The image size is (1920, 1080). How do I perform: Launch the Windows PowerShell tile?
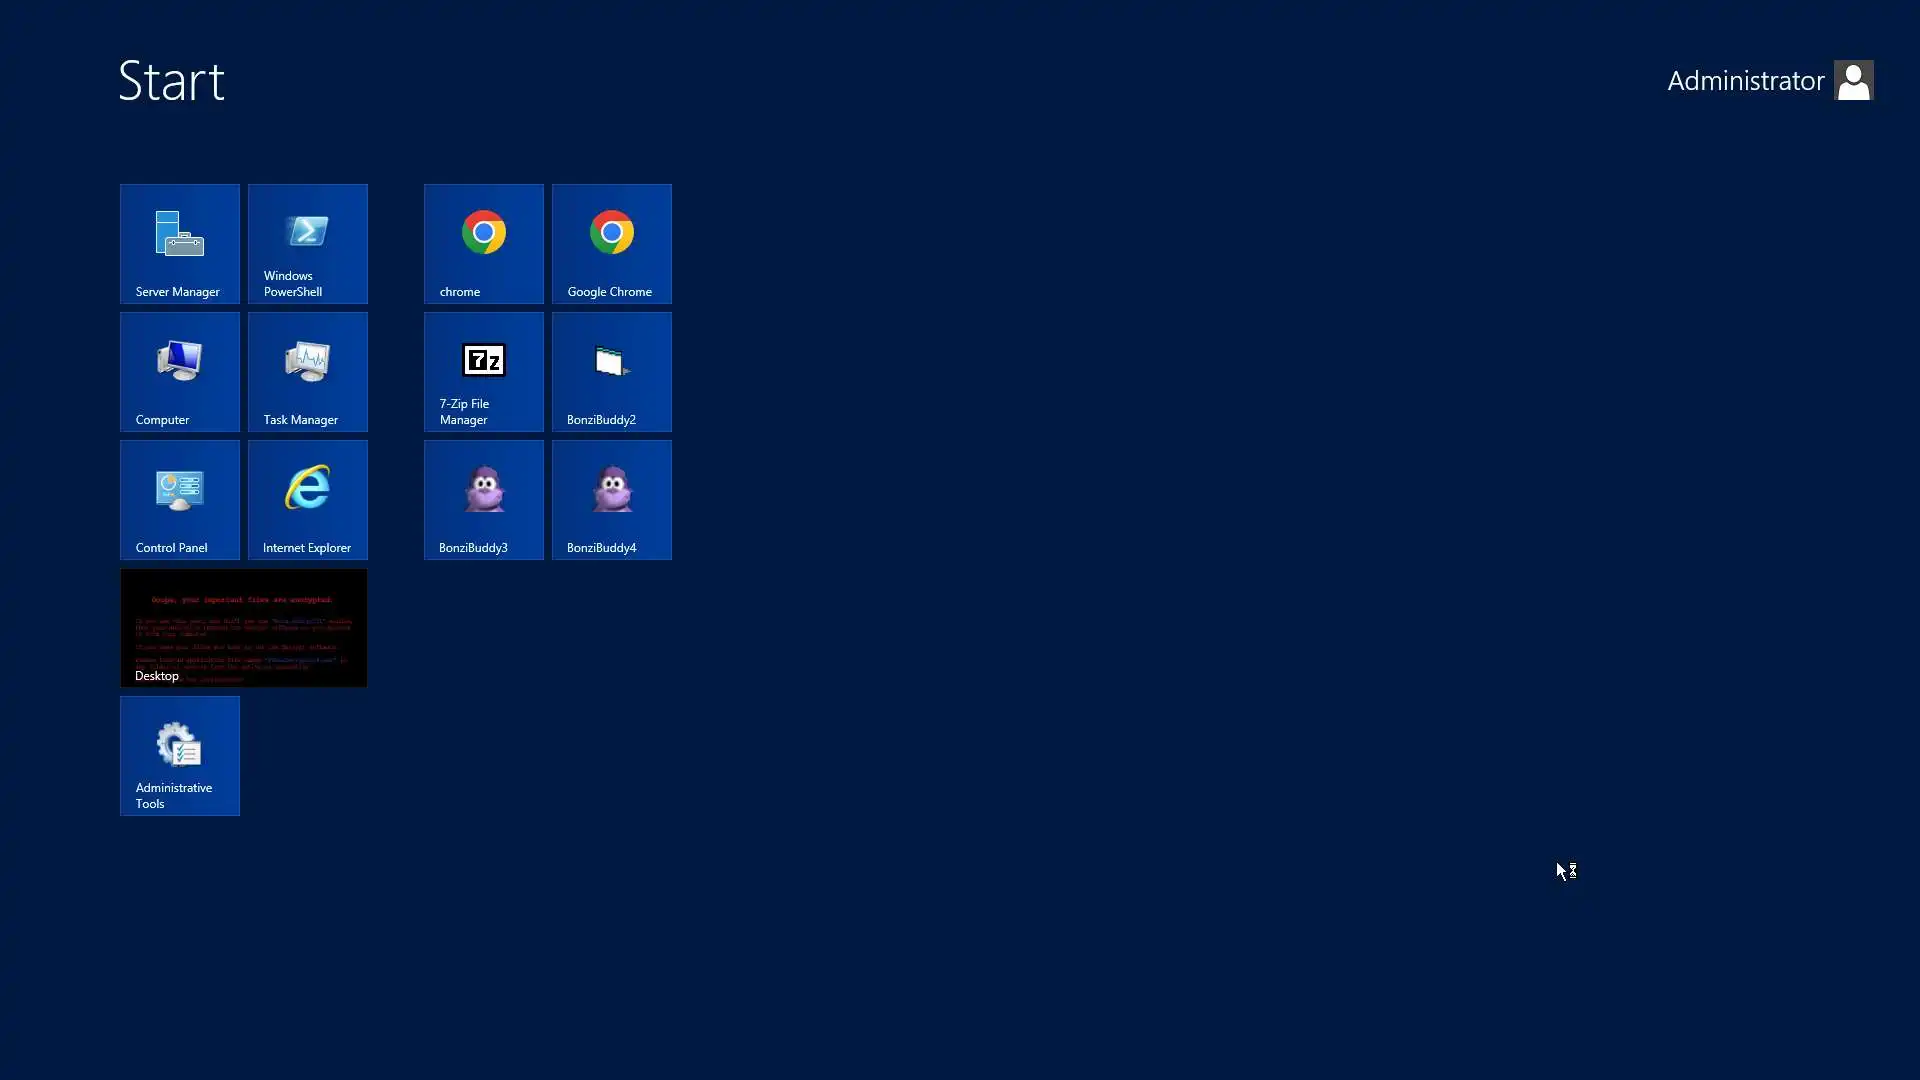[x=308, y=243]
